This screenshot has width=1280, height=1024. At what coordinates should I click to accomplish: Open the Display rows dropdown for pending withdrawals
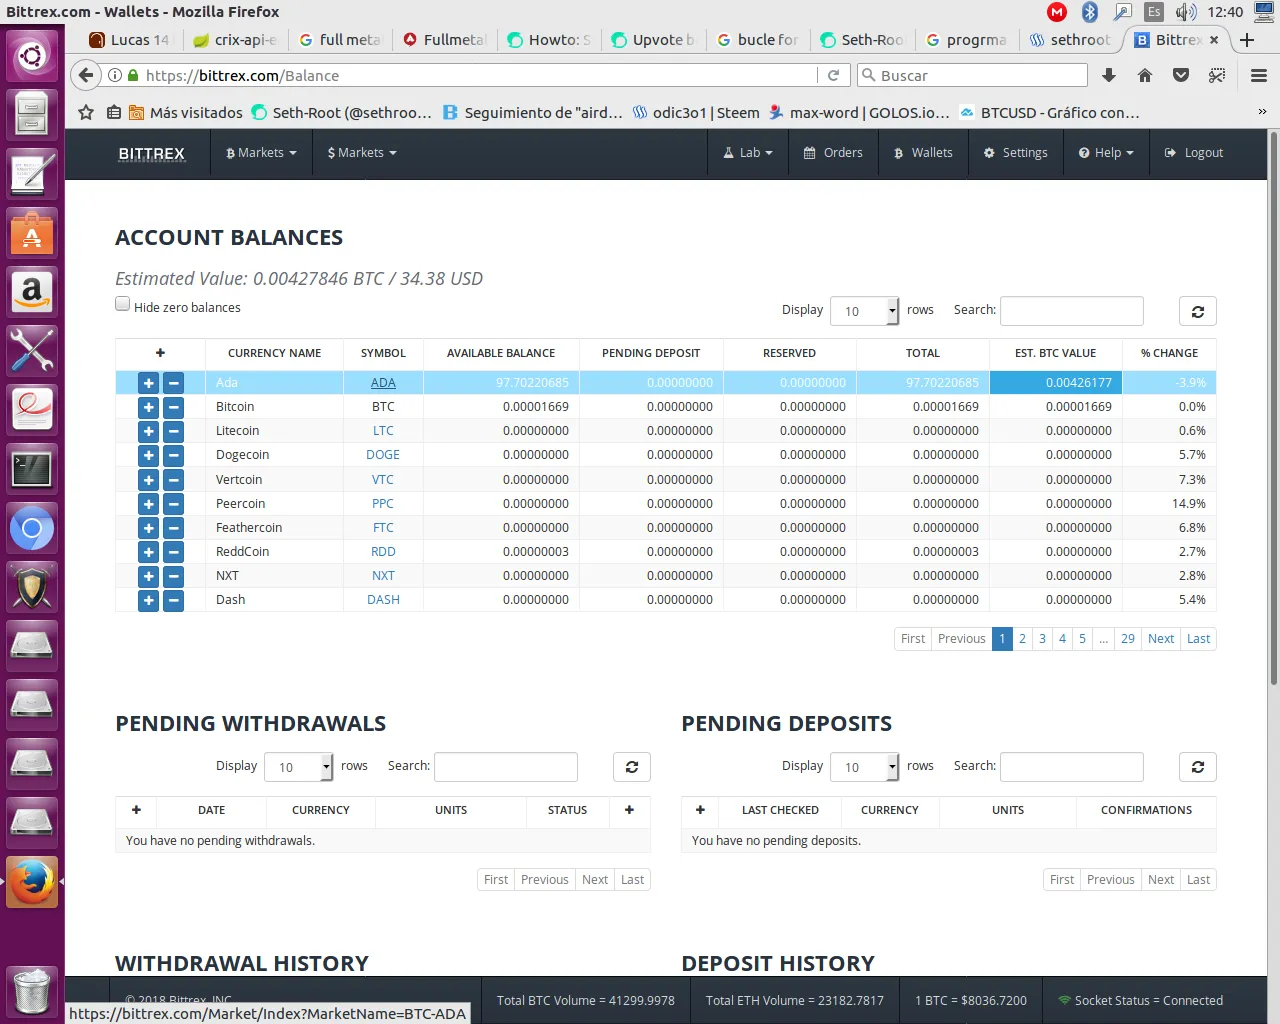pos(298,767)
